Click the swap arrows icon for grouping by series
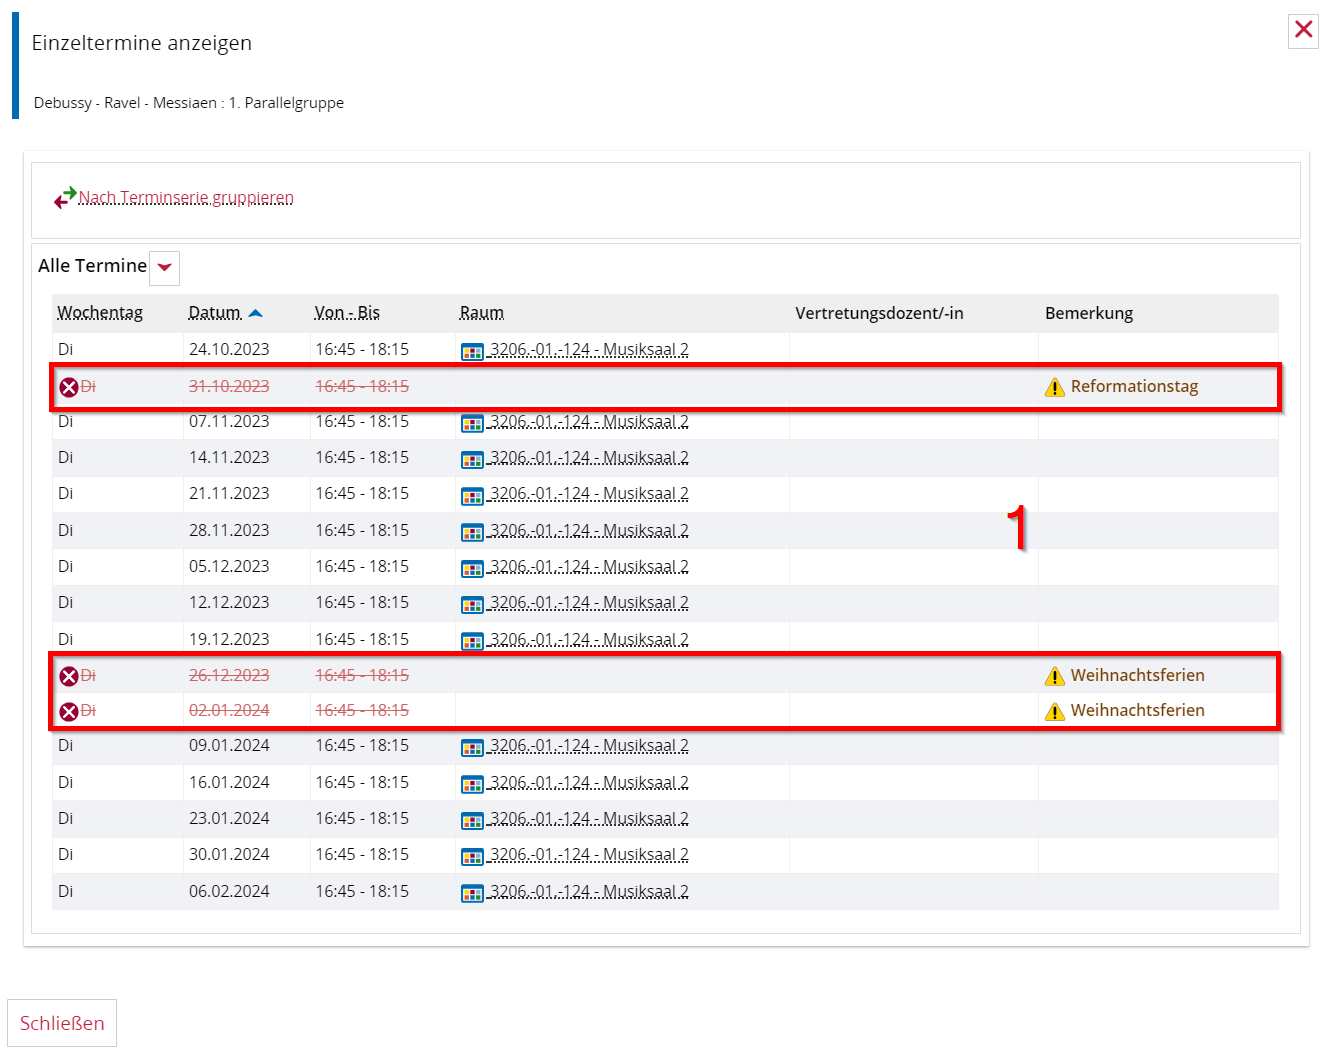This screenshot has width=1320, height=1054. pos(65,198)
